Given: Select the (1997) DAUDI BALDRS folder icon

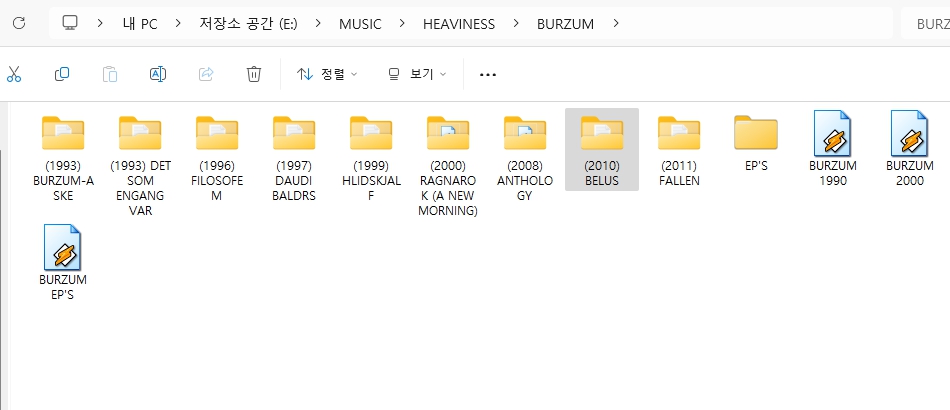Looking at the screenshot, I should (294, 133).
